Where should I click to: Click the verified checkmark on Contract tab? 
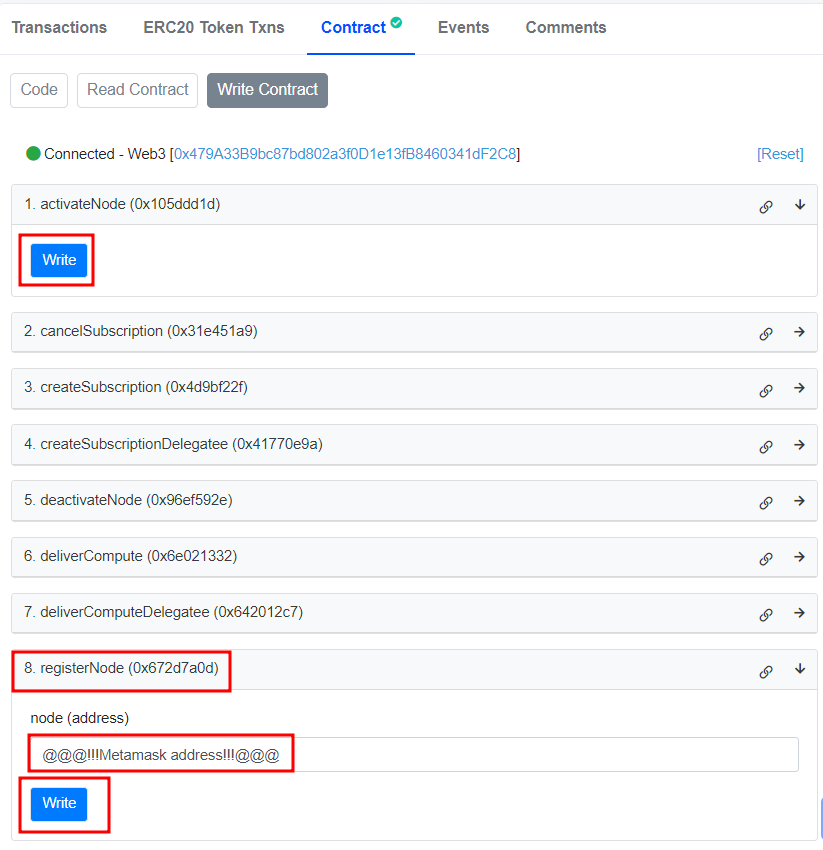(x=396, y=22)
